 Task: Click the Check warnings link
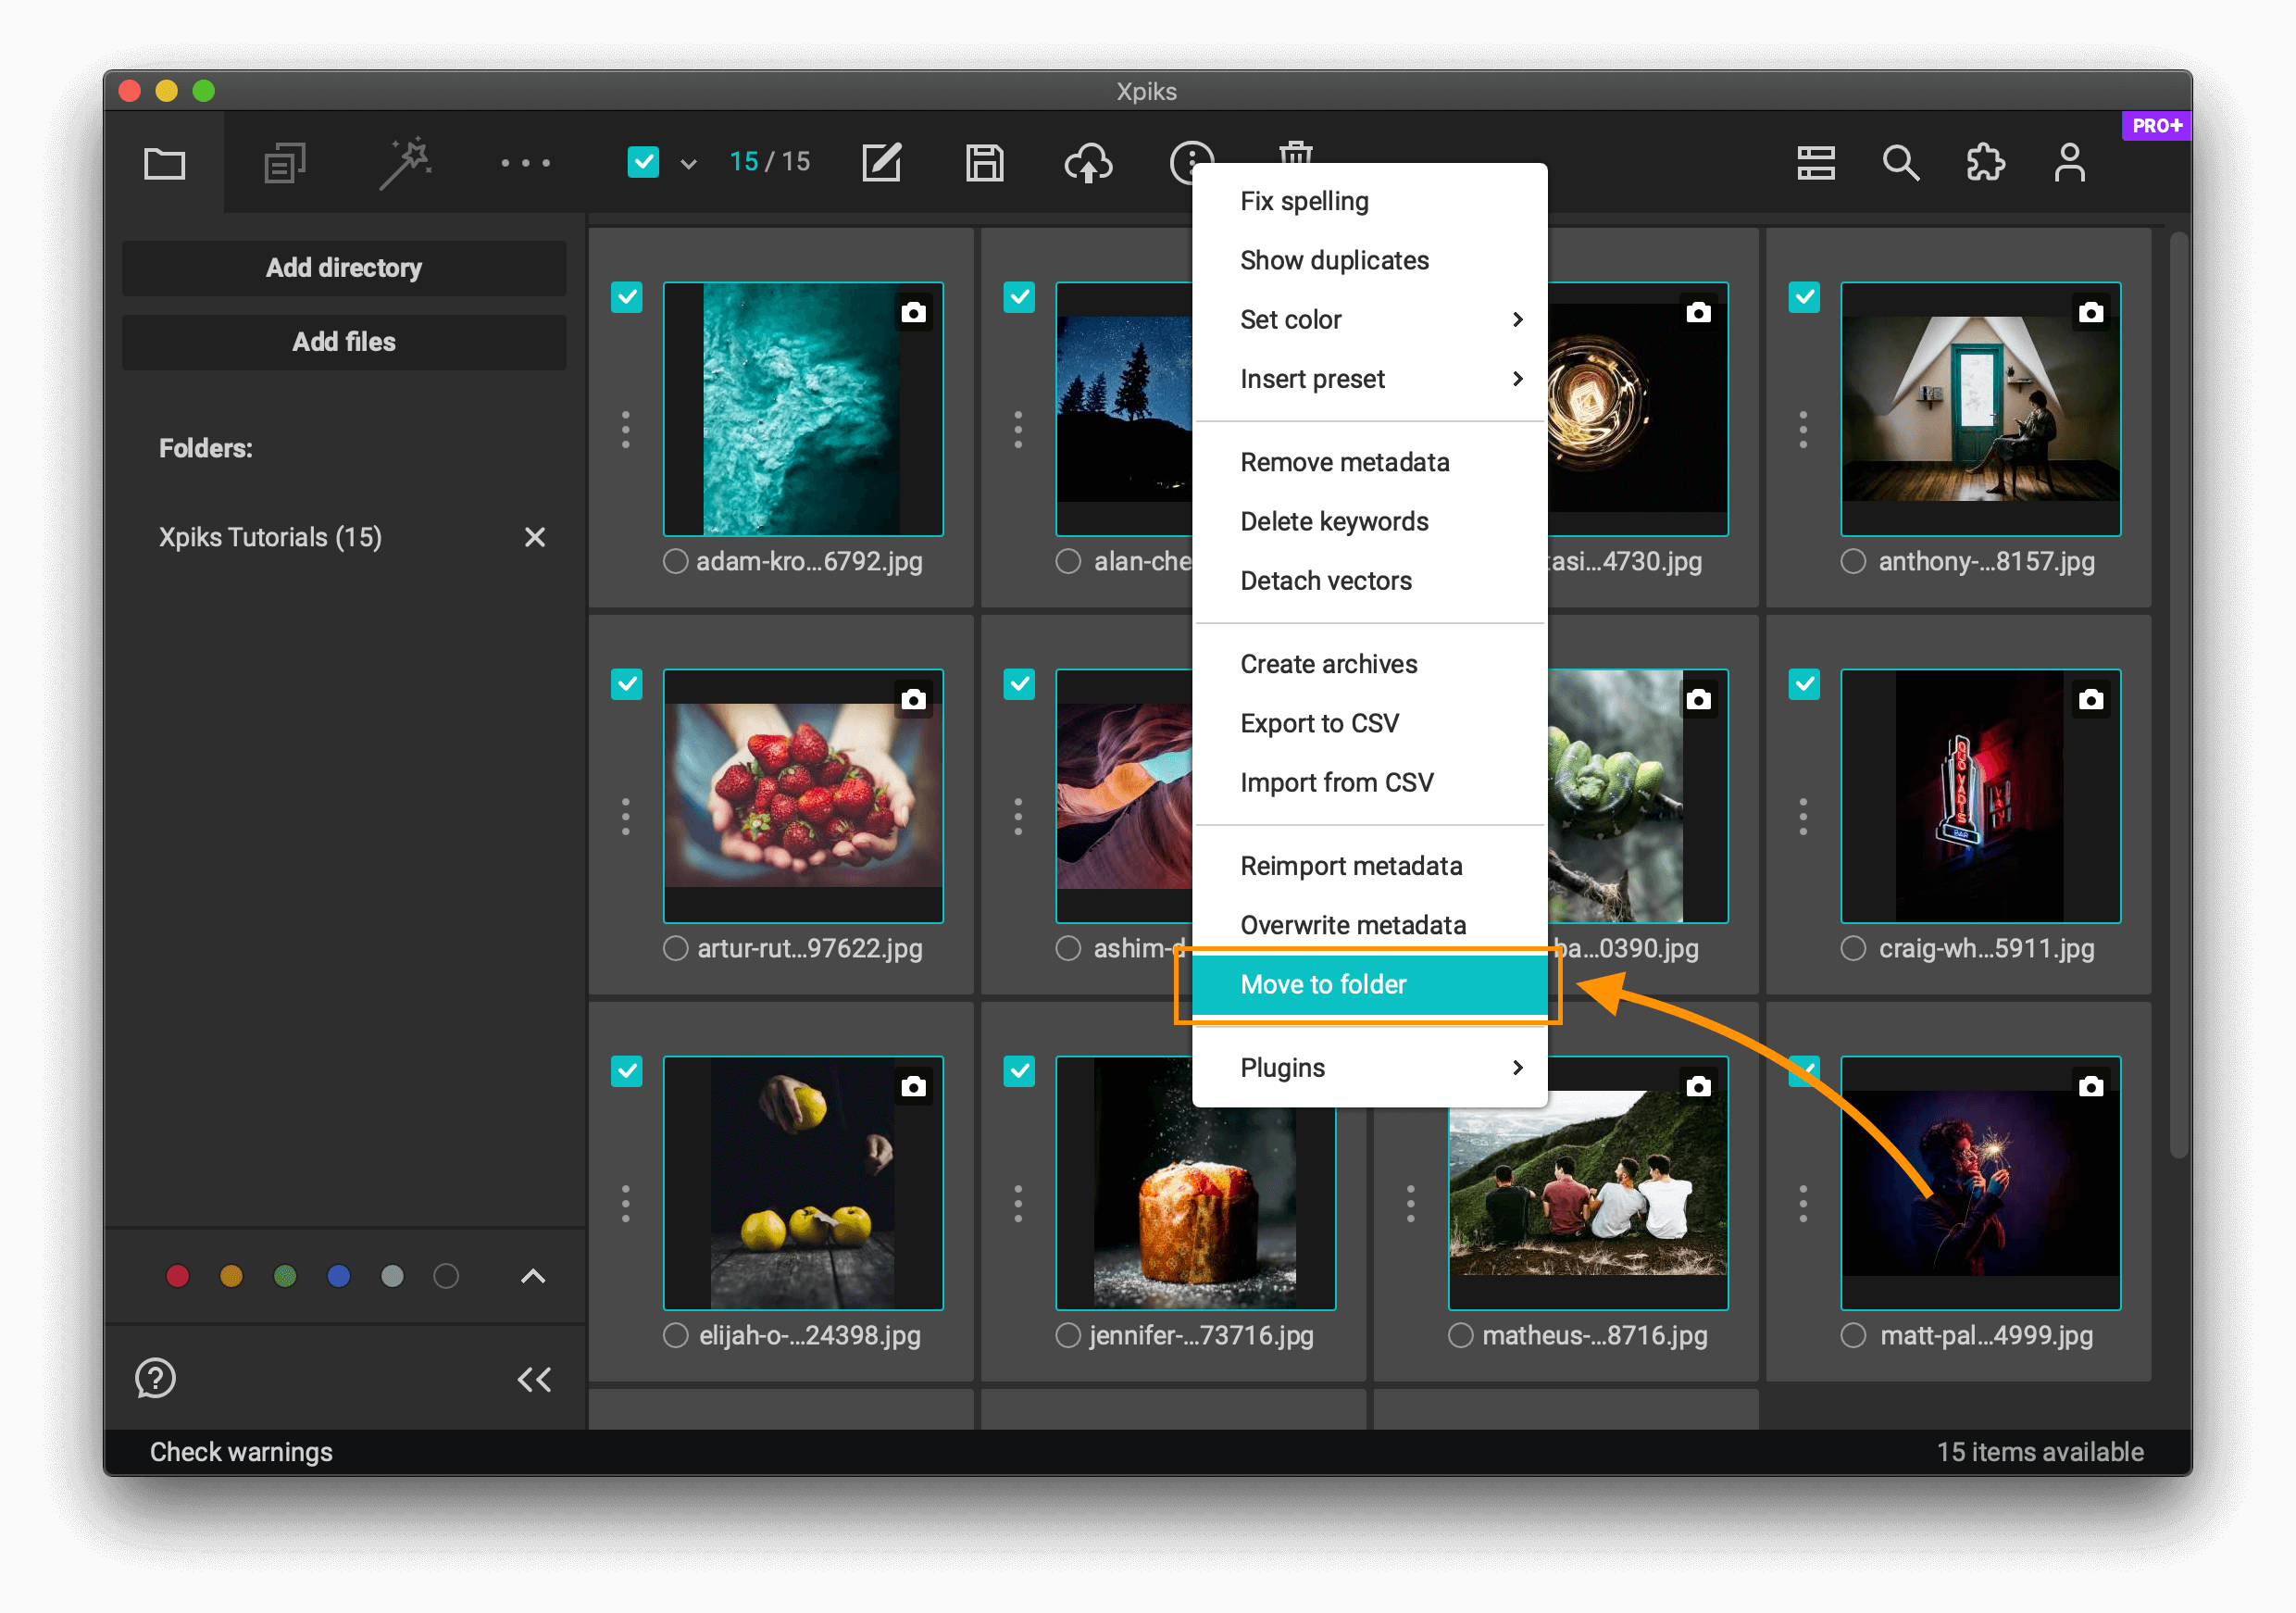[241, 1452]
